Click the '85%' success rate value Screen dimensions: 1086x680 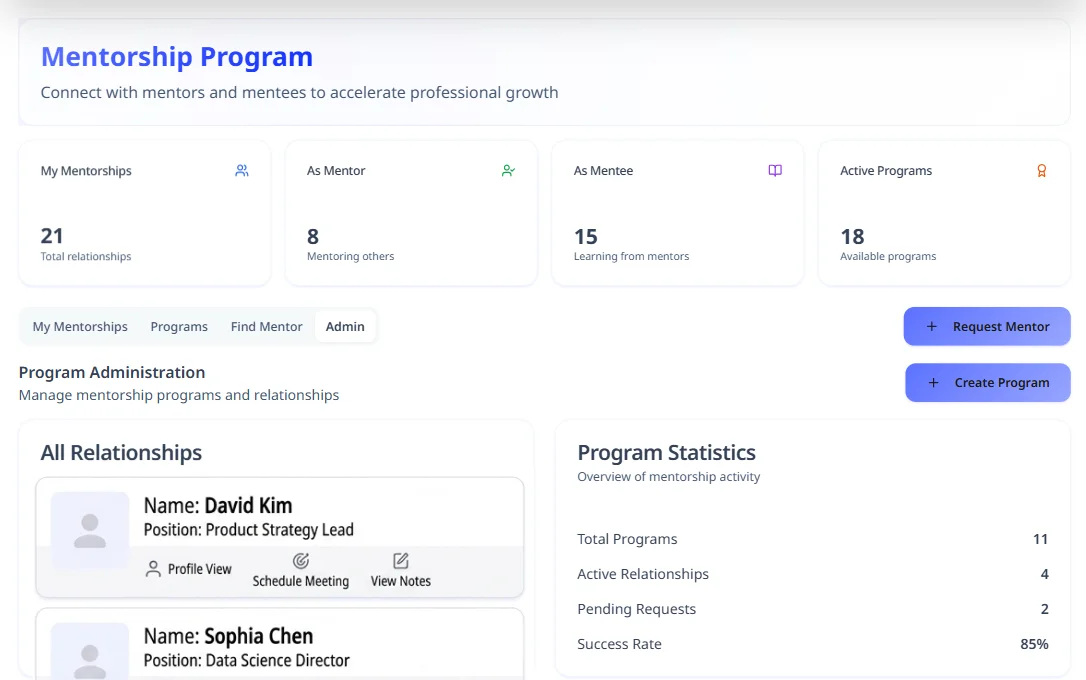(1034, 644)
